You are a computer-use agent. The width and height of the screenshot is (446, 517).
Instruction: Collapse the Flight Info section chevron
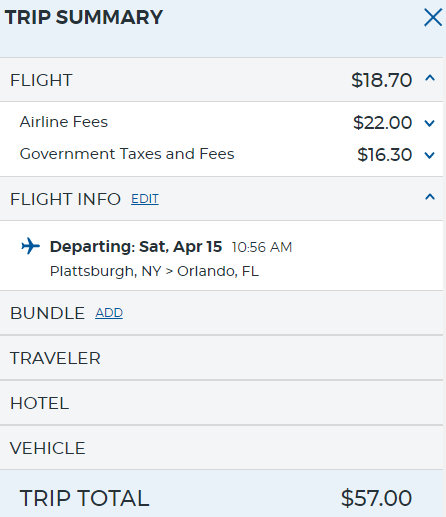pyautogui.click(x=430, y=197)
